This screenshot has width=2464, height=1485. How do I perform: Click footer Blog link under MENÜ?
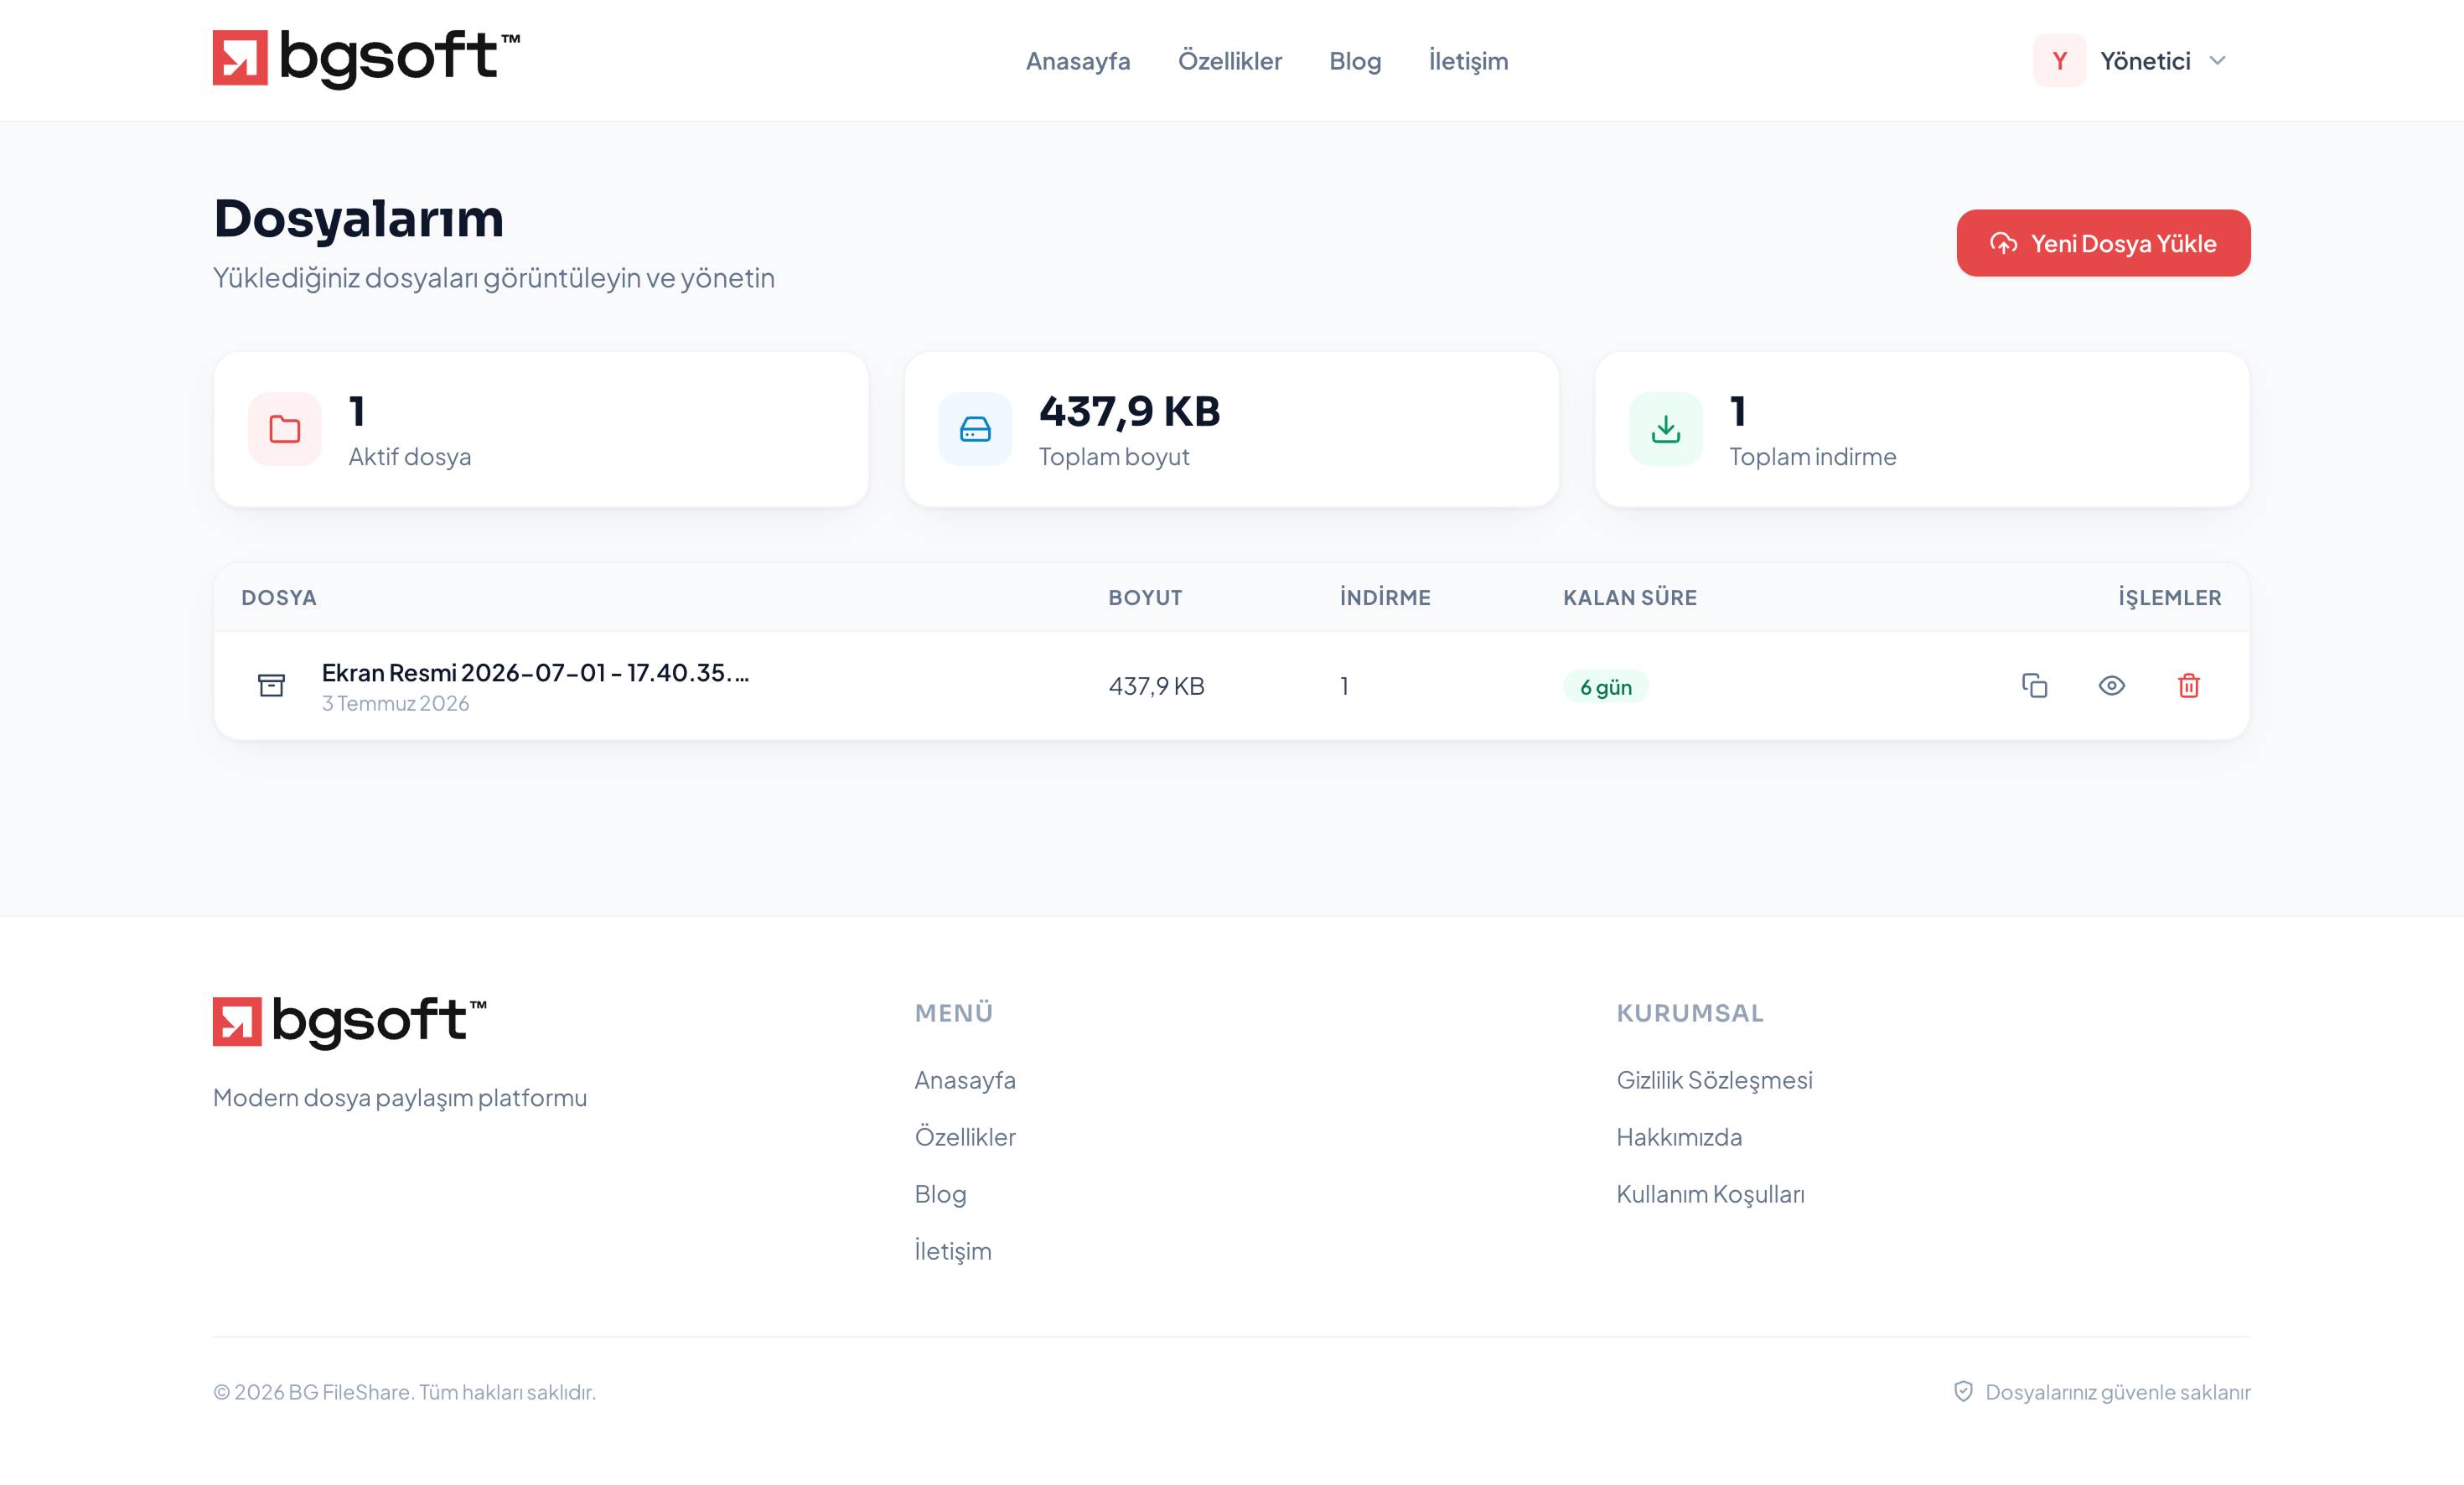pos(940,1194)
